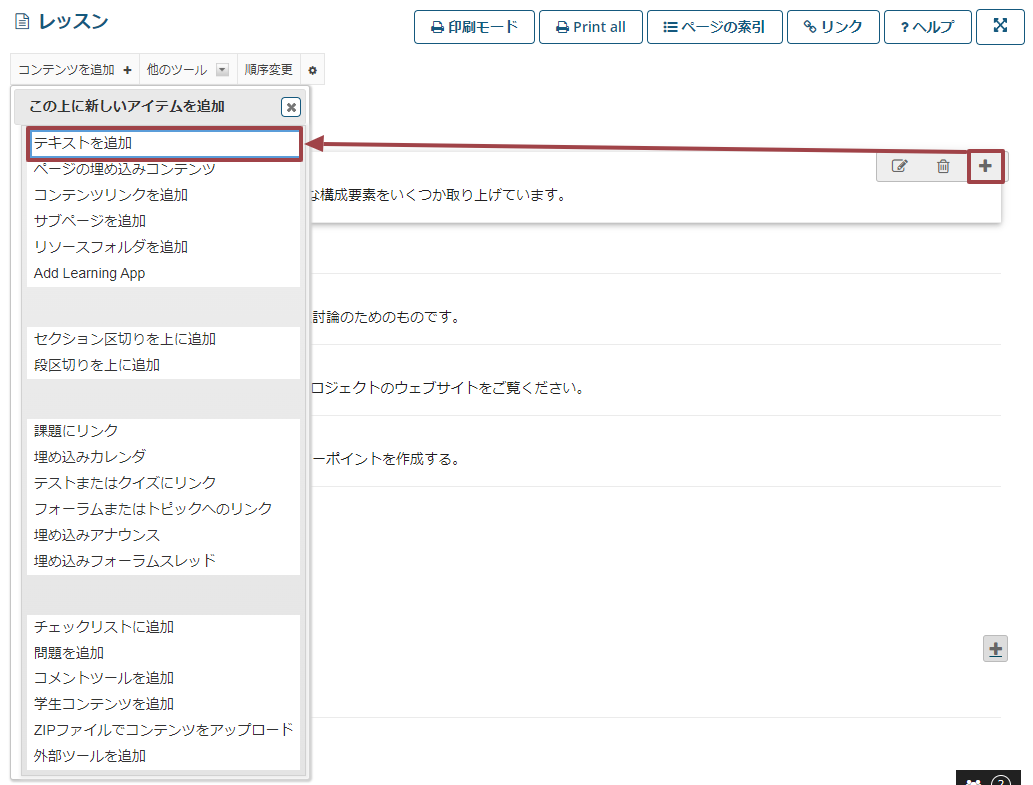The width and height of the screenshot is (1033, 785).
Task: Click the 印刷モード print mode button
Action: tap(474, 27)
